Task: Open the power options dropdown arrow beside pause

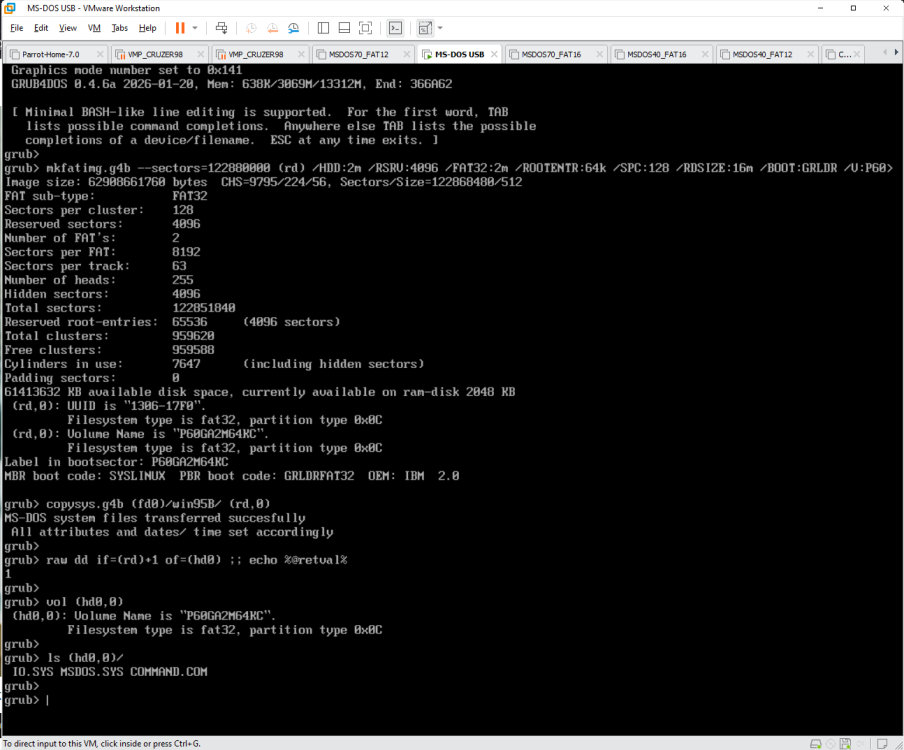Action: click(195, 28)
